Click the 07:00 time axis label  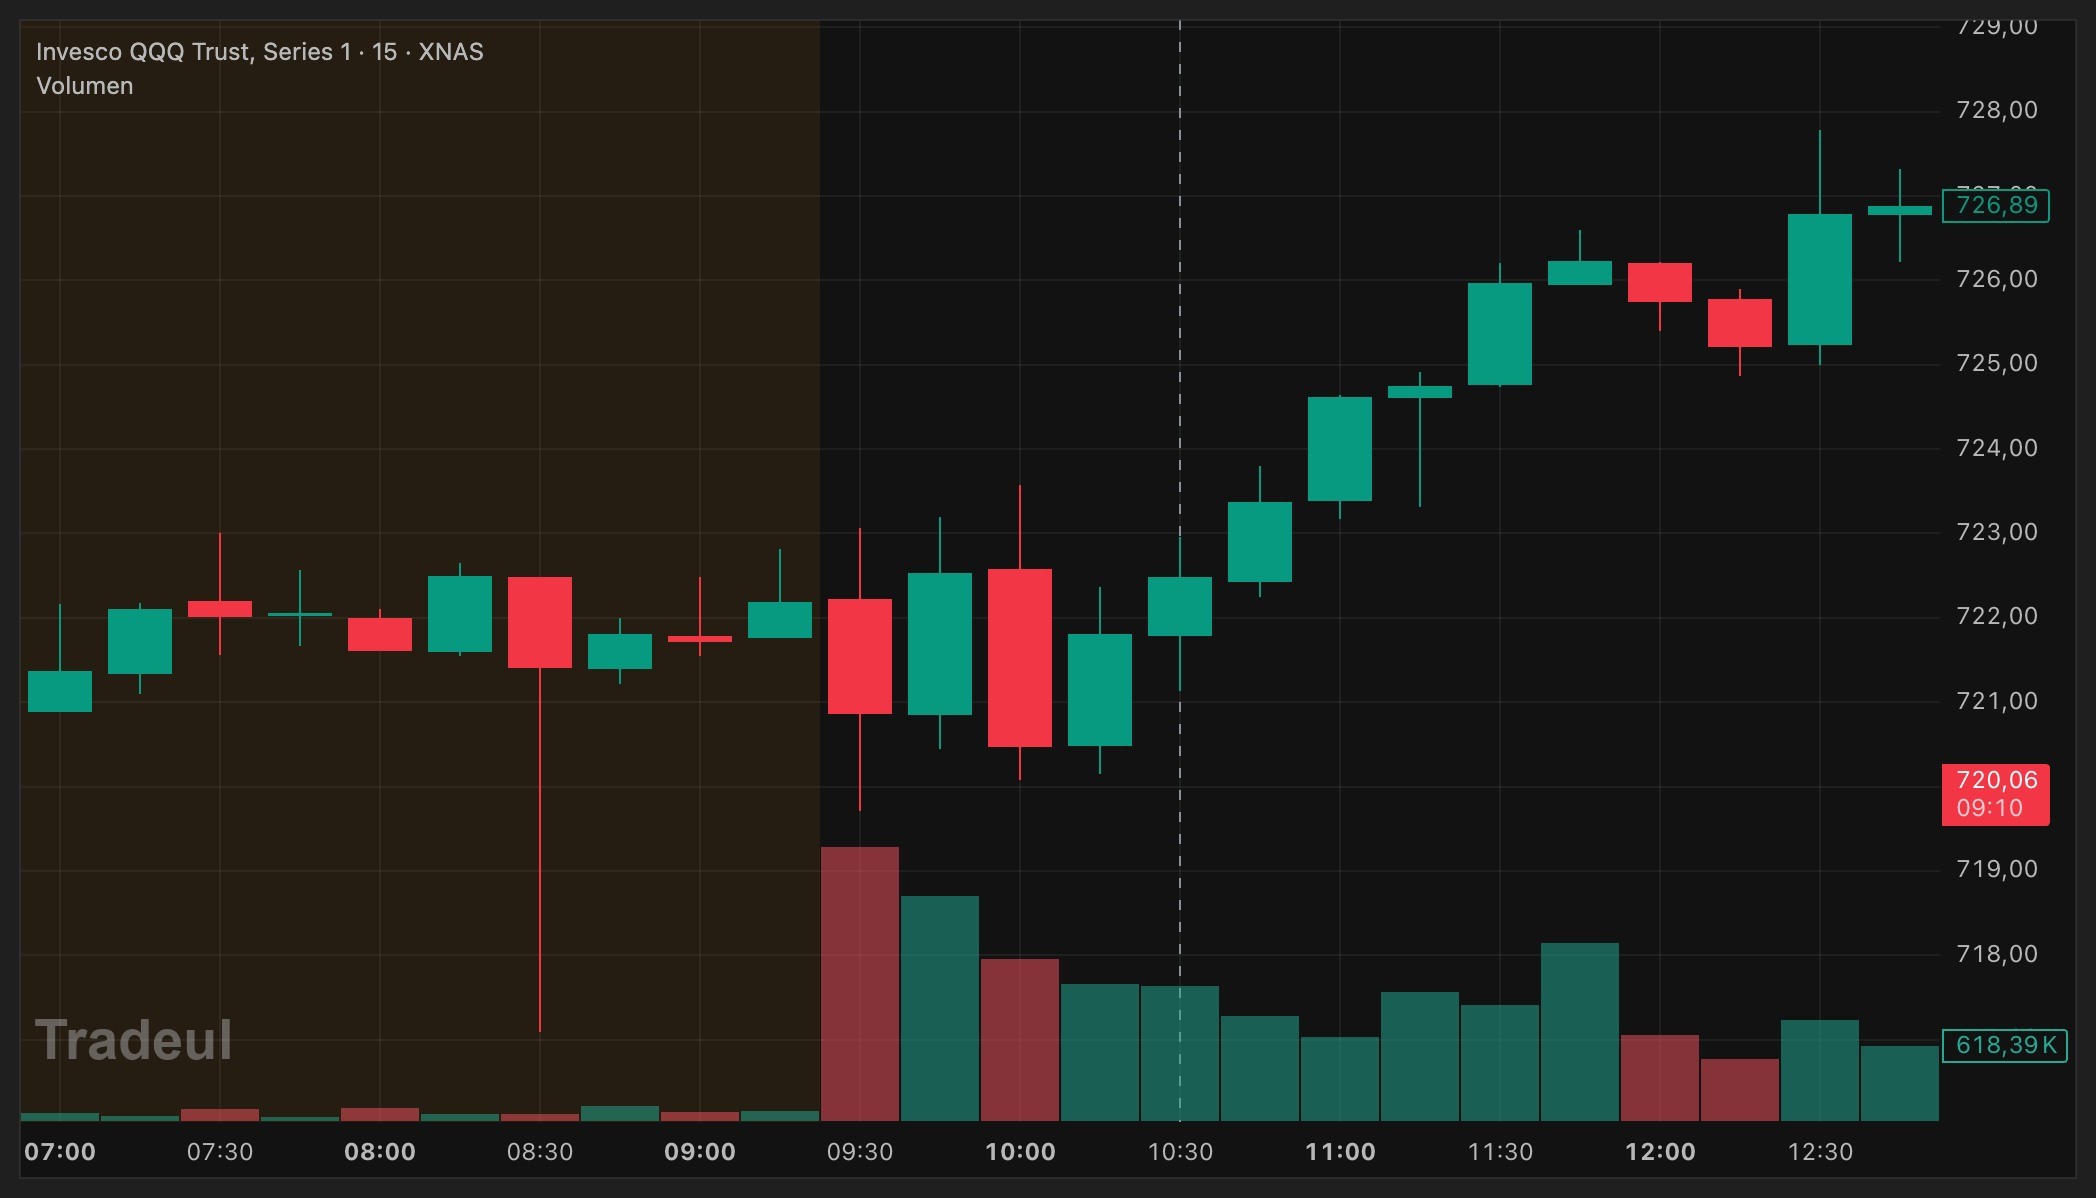[x=60, y=1152]
